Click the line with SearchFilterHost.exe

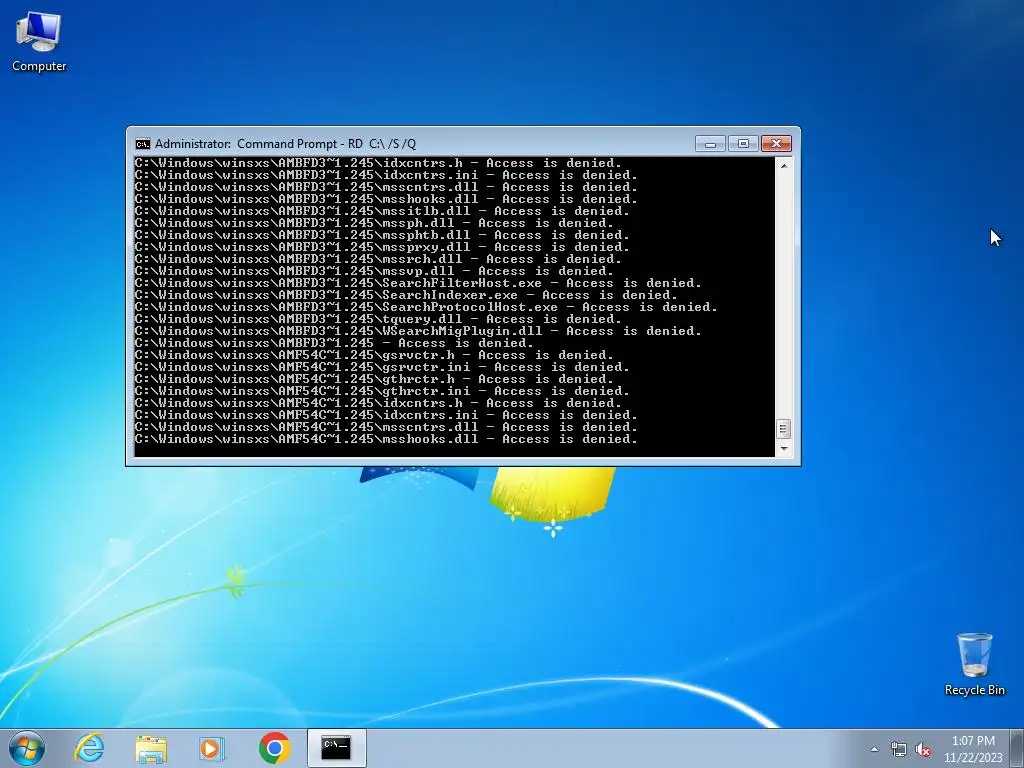click(x=418, y=283)
